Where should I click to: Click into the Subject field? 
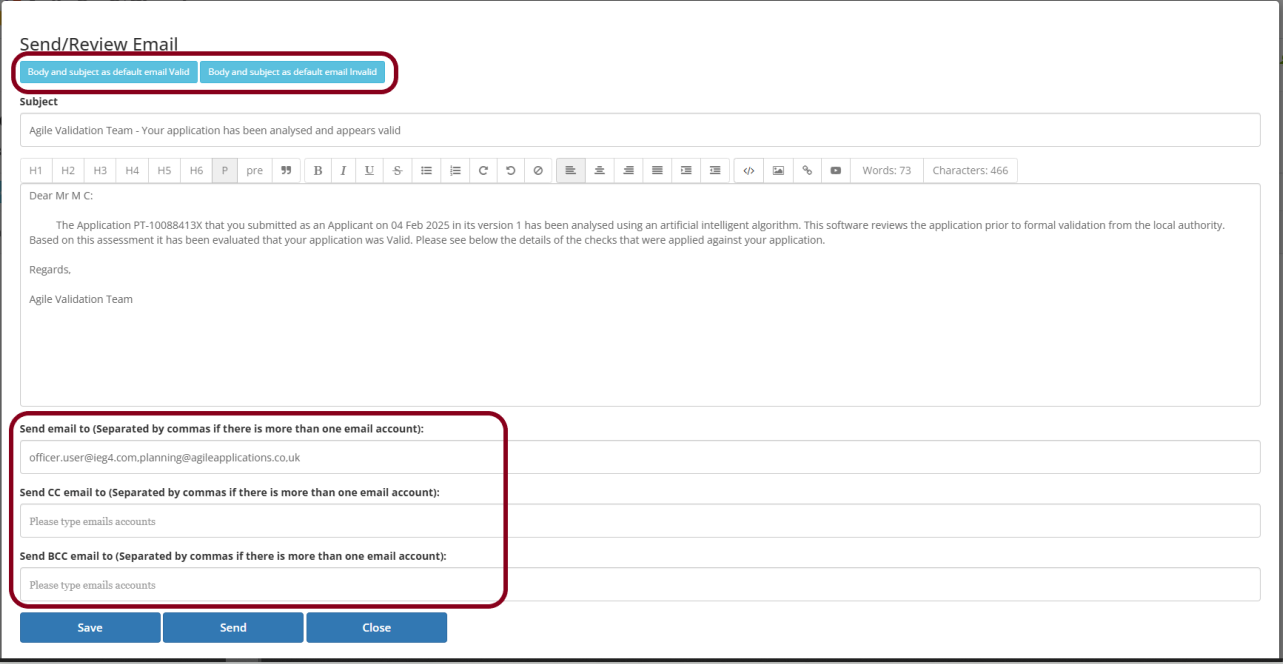[x=640, y=130]
